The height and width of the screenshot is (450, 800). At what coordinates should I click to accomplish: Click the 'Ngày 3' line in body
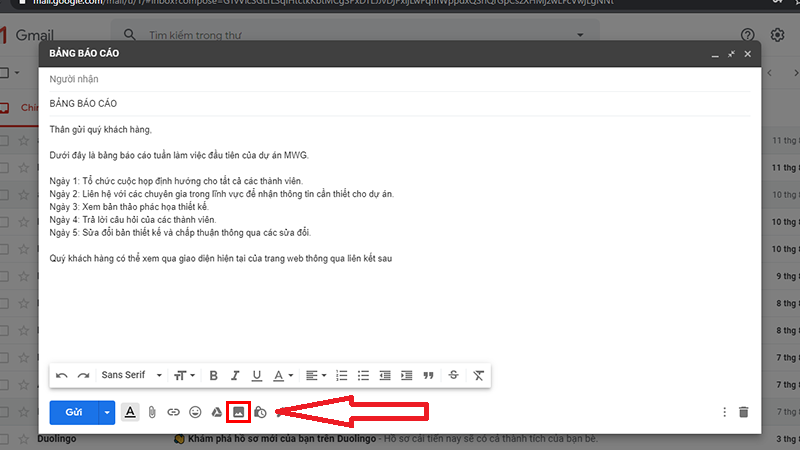129,207
